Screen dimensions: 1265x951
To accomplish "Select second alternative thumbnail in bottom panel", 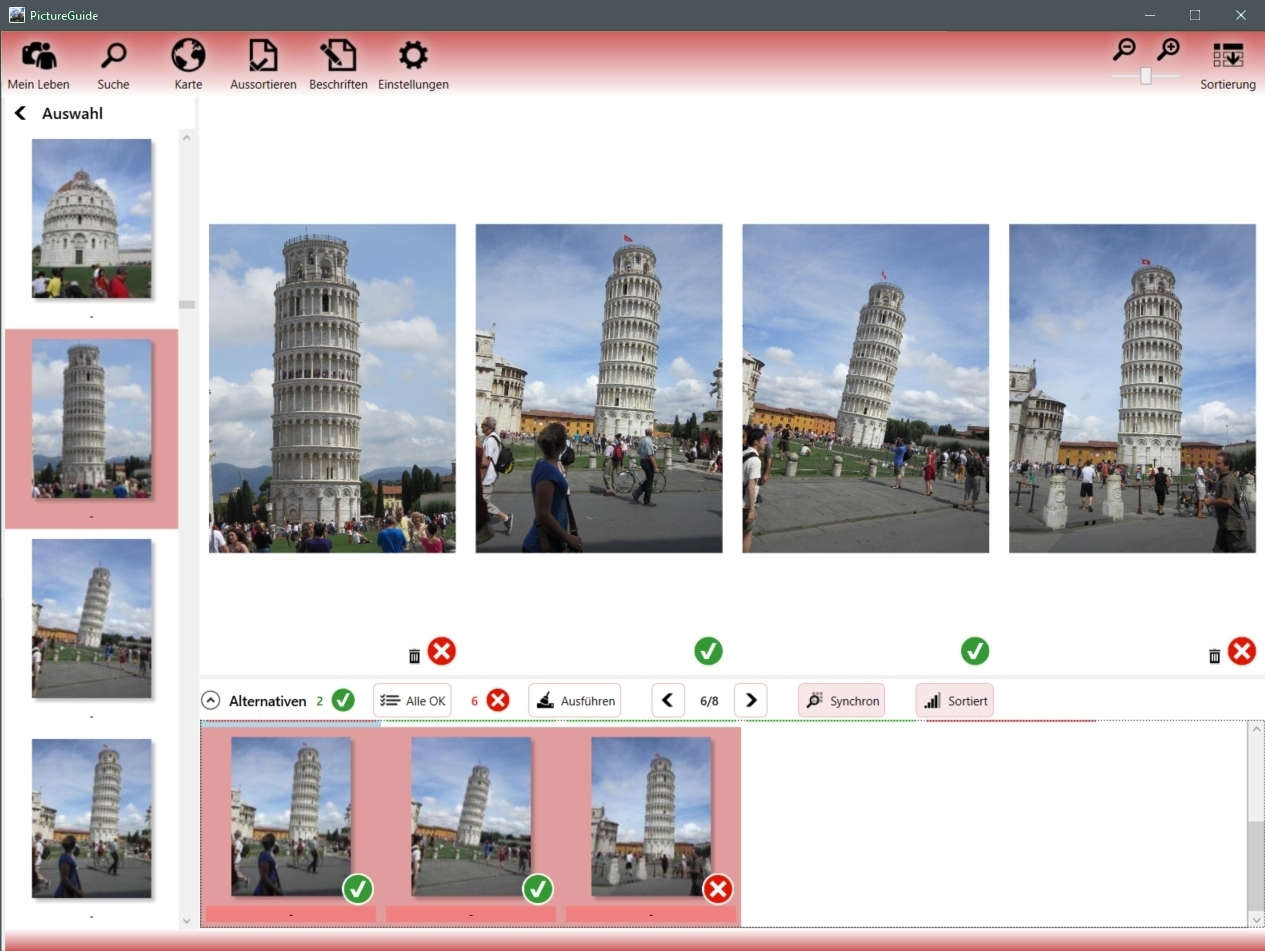I will pyautogui.click(x=471, y=816).
